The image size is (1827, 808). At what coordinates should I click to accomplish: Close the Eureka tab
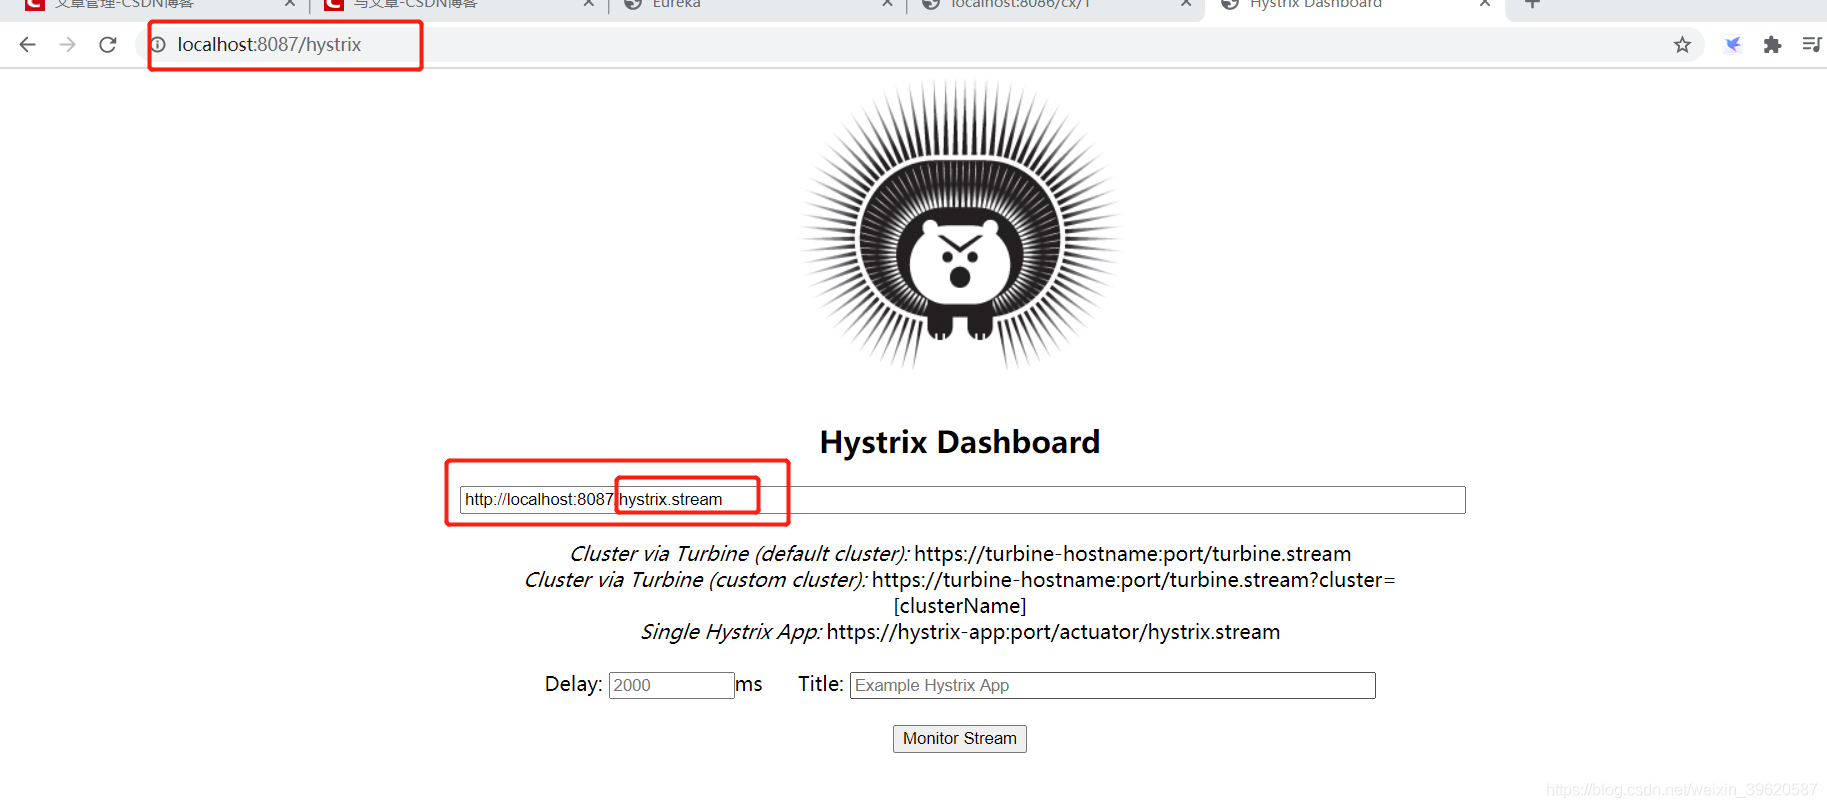click(x=887, y=4)
